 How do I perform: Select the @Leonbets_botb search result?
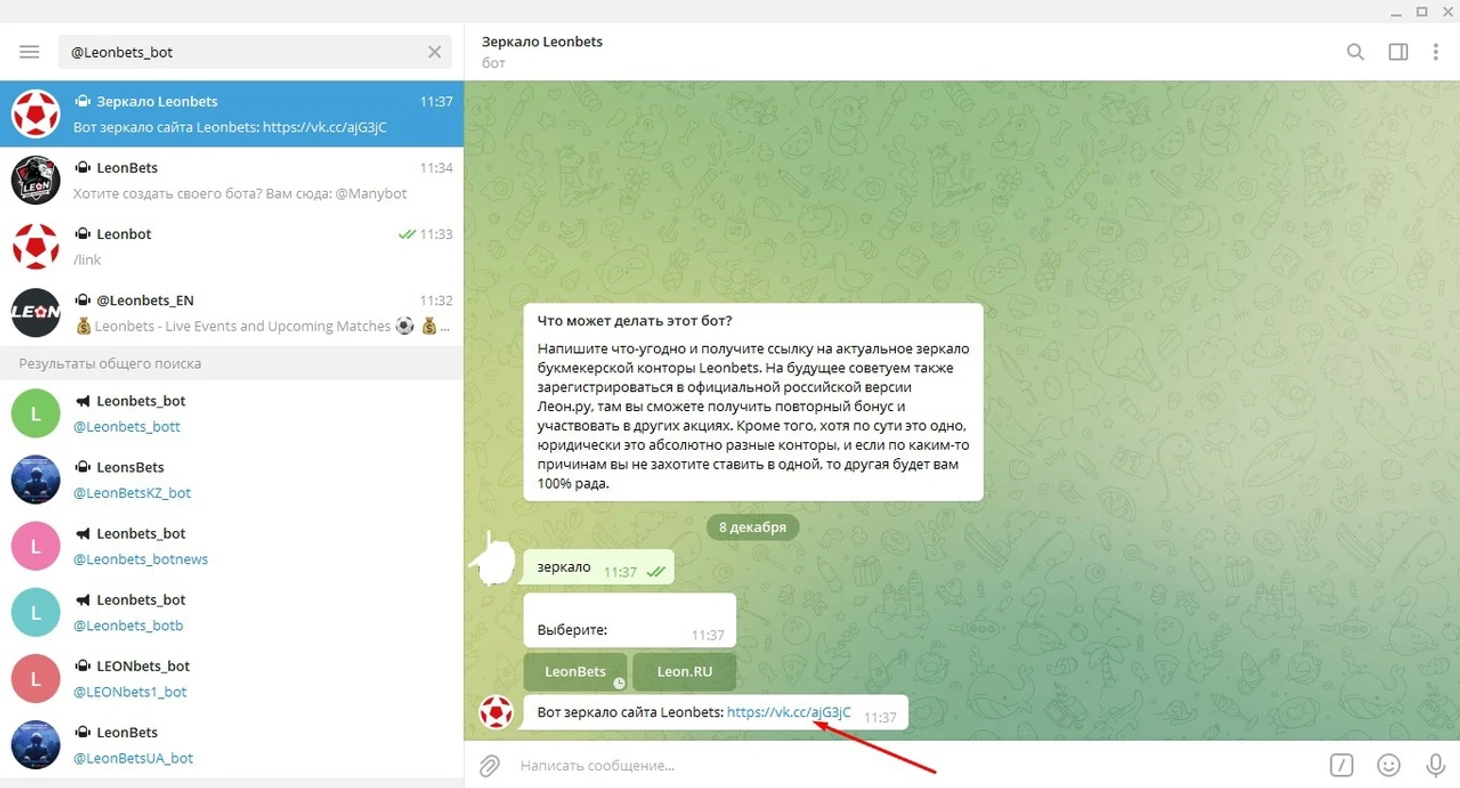point(231,611)
